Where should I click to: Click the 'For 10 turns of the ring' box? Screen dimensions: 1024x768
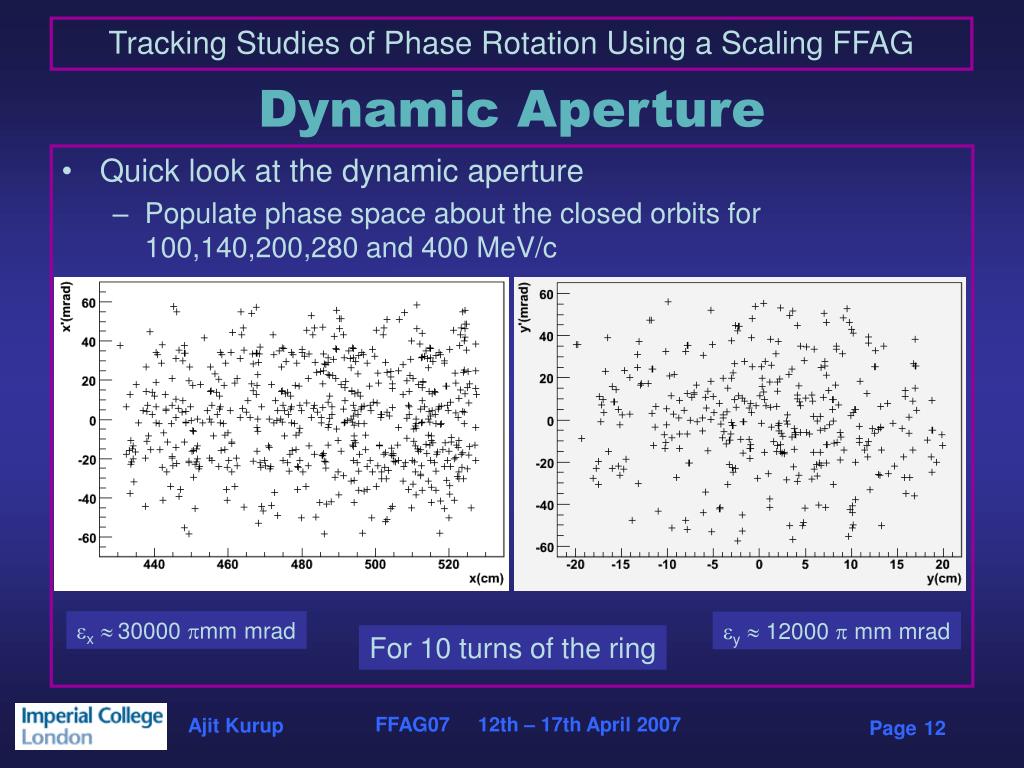tap(513, 648)
